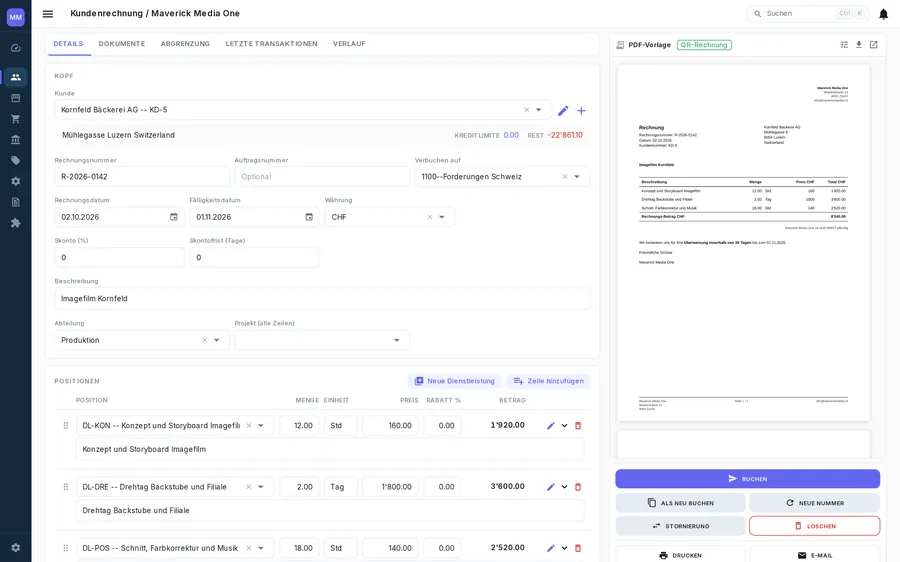Switch to Letzte Transaktionen tab
The height and width of the screenshot is (562, 900).
point(271,44)
